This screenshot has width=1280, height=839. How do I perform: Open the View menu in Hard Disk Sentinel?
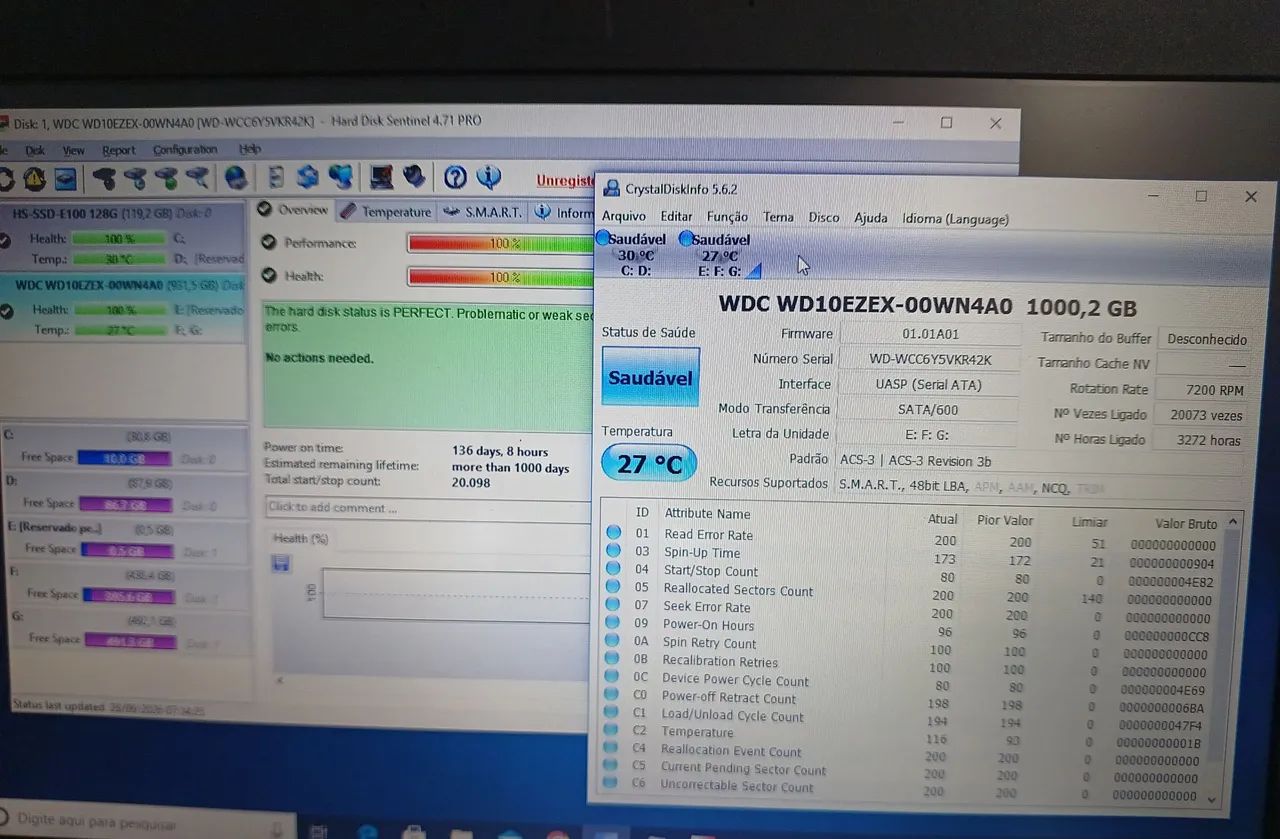(x=74, y=150)
